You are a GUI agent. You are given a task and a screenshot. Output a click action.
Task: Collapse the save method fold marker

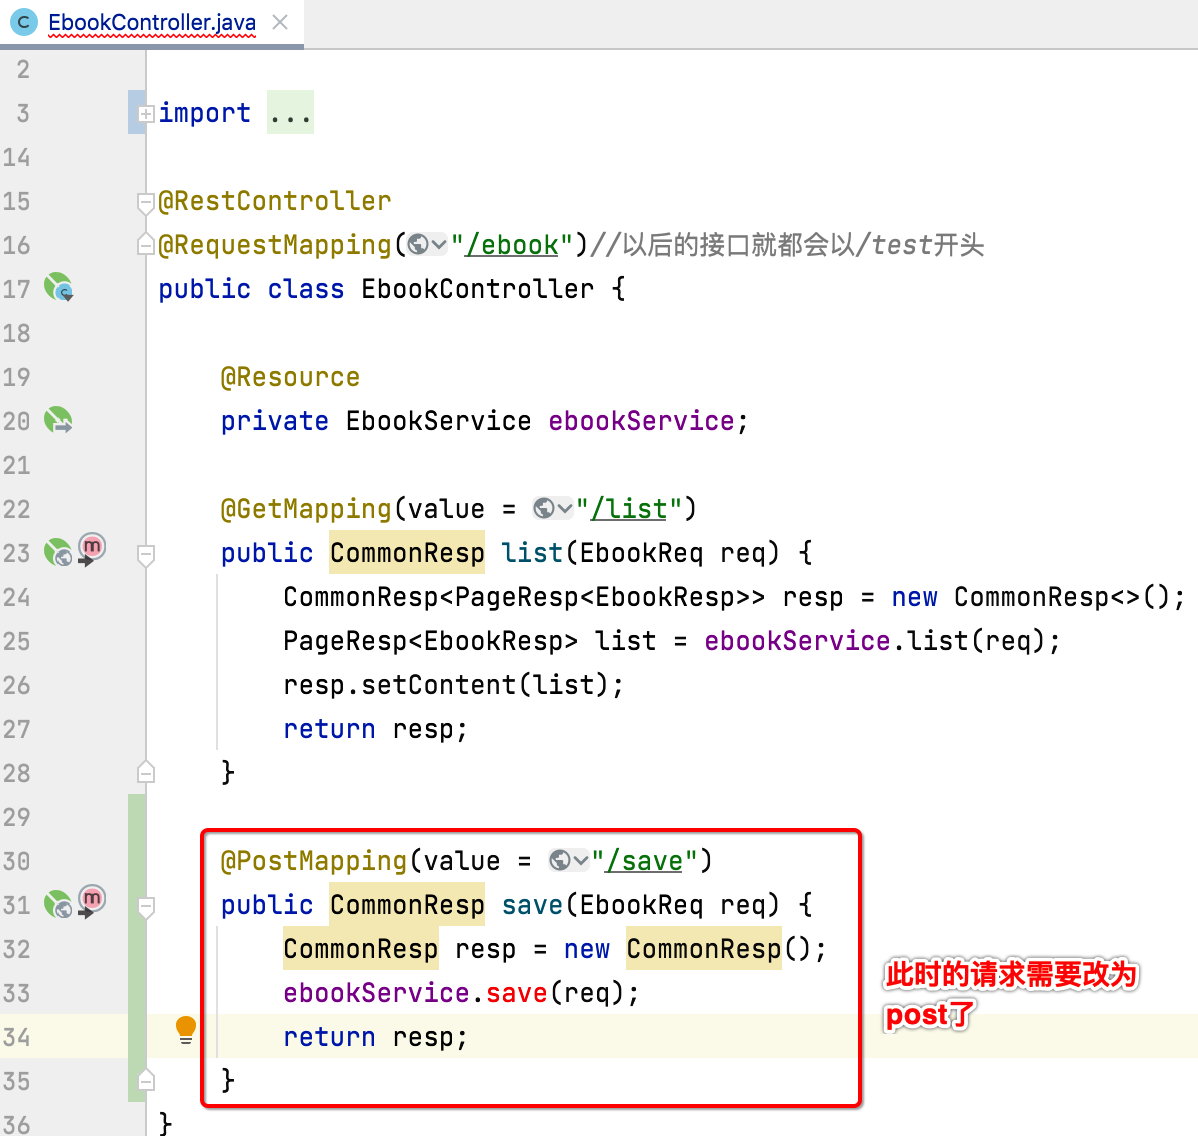(146, 907)
